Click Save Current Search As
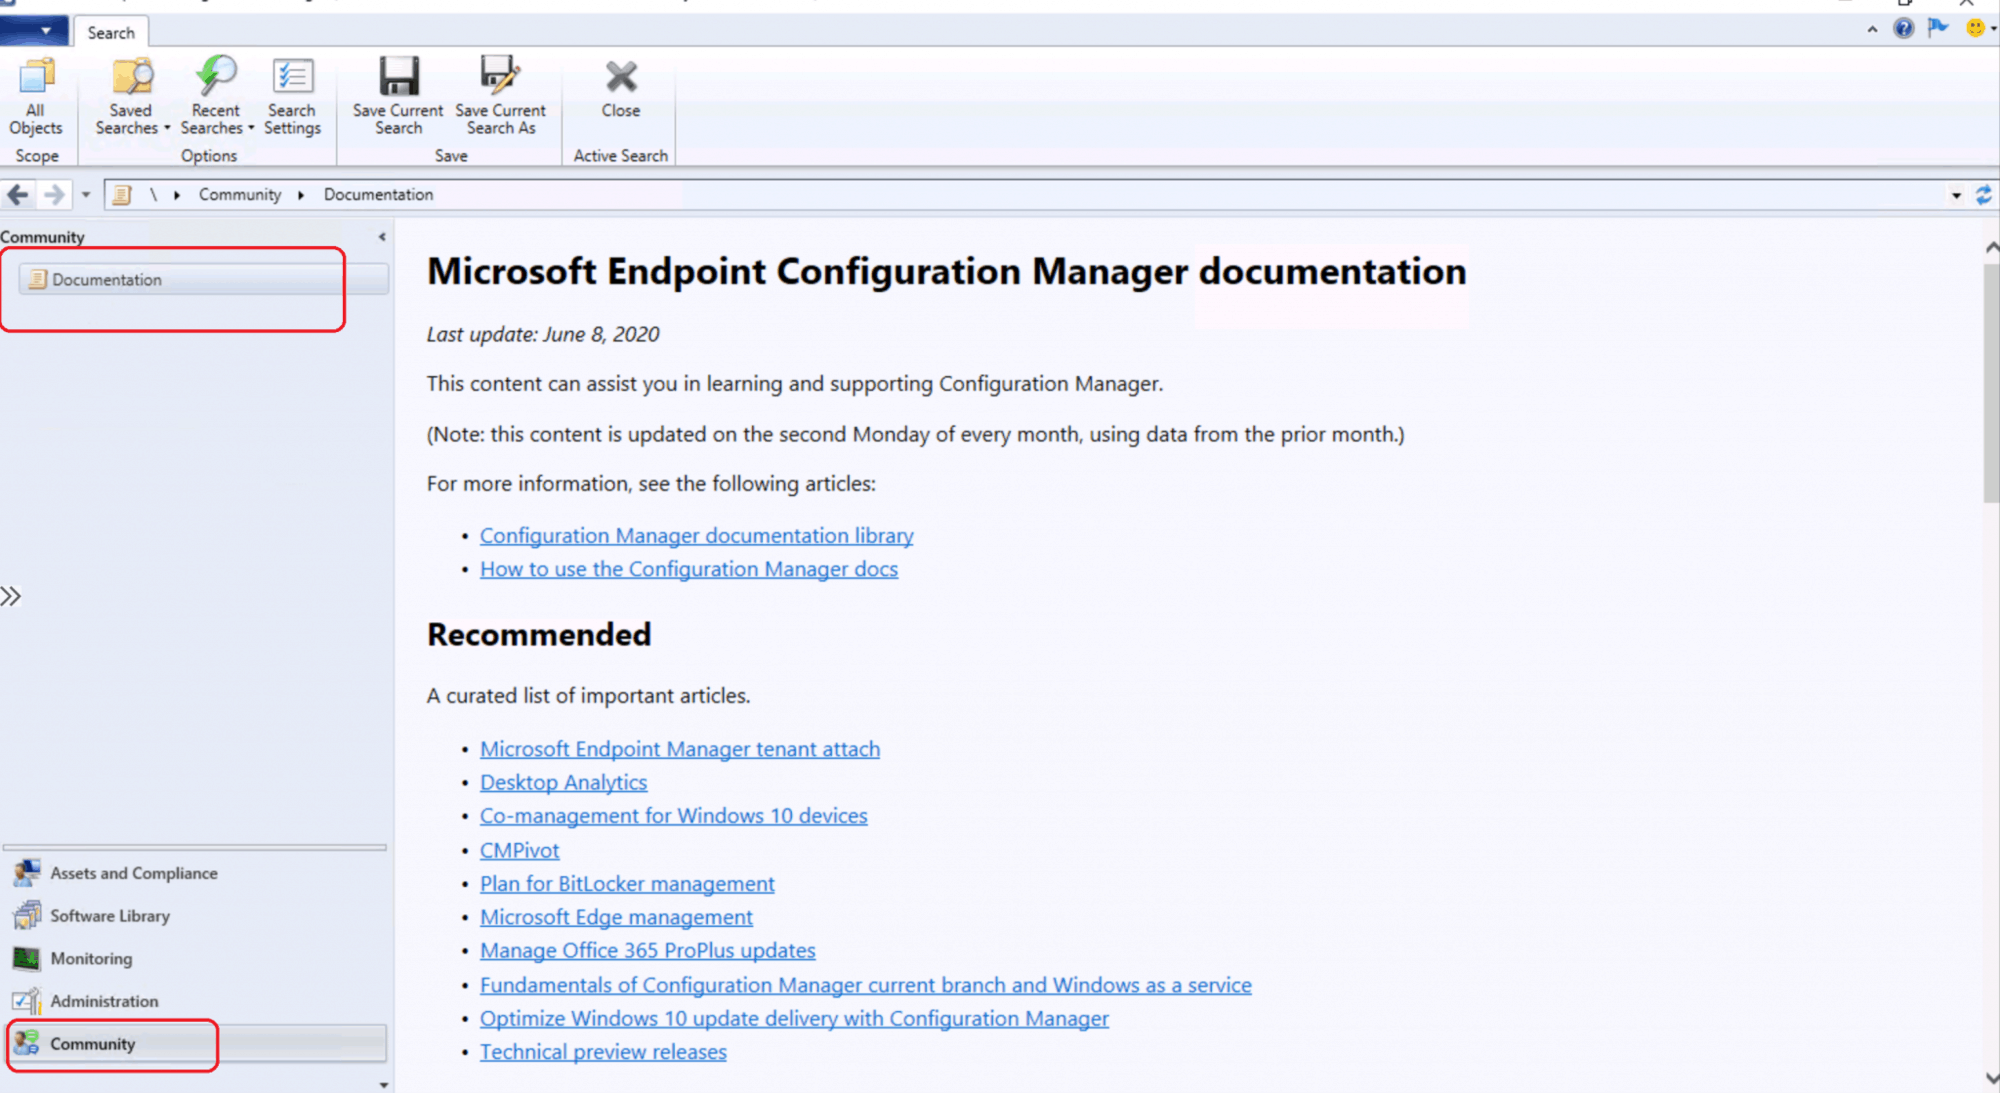Image resolution: width=2000 pixels, height=1093 pixels. (500, 96)
